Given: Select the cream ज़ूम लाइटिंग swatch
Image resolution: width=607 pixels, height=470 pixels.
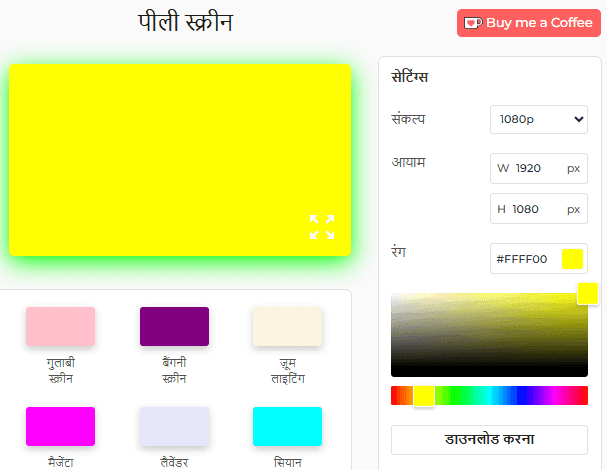Looking at the screenshot, I should pos(287,326).
